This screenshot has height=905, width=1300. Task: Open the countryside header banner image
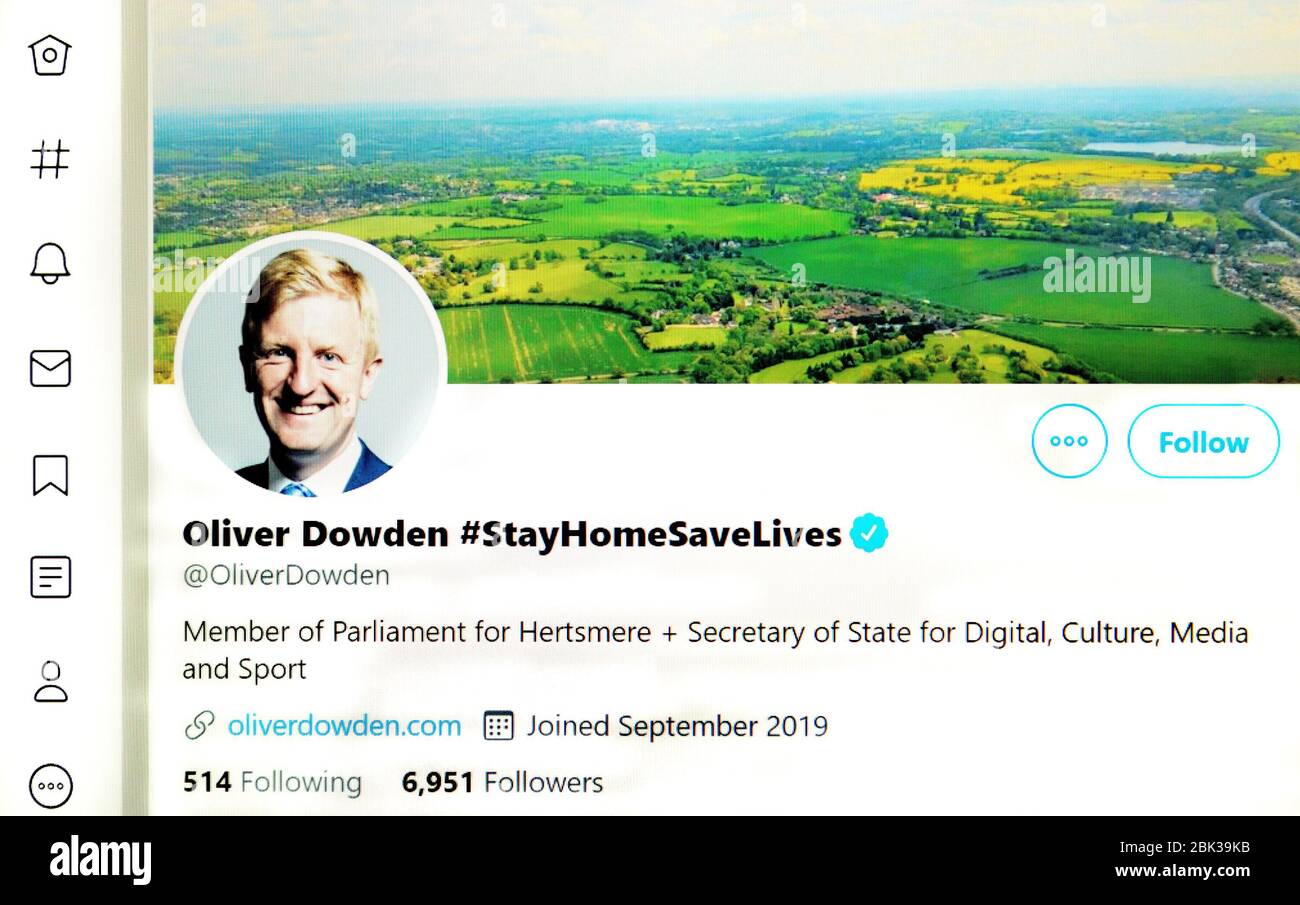pos(725,190)
